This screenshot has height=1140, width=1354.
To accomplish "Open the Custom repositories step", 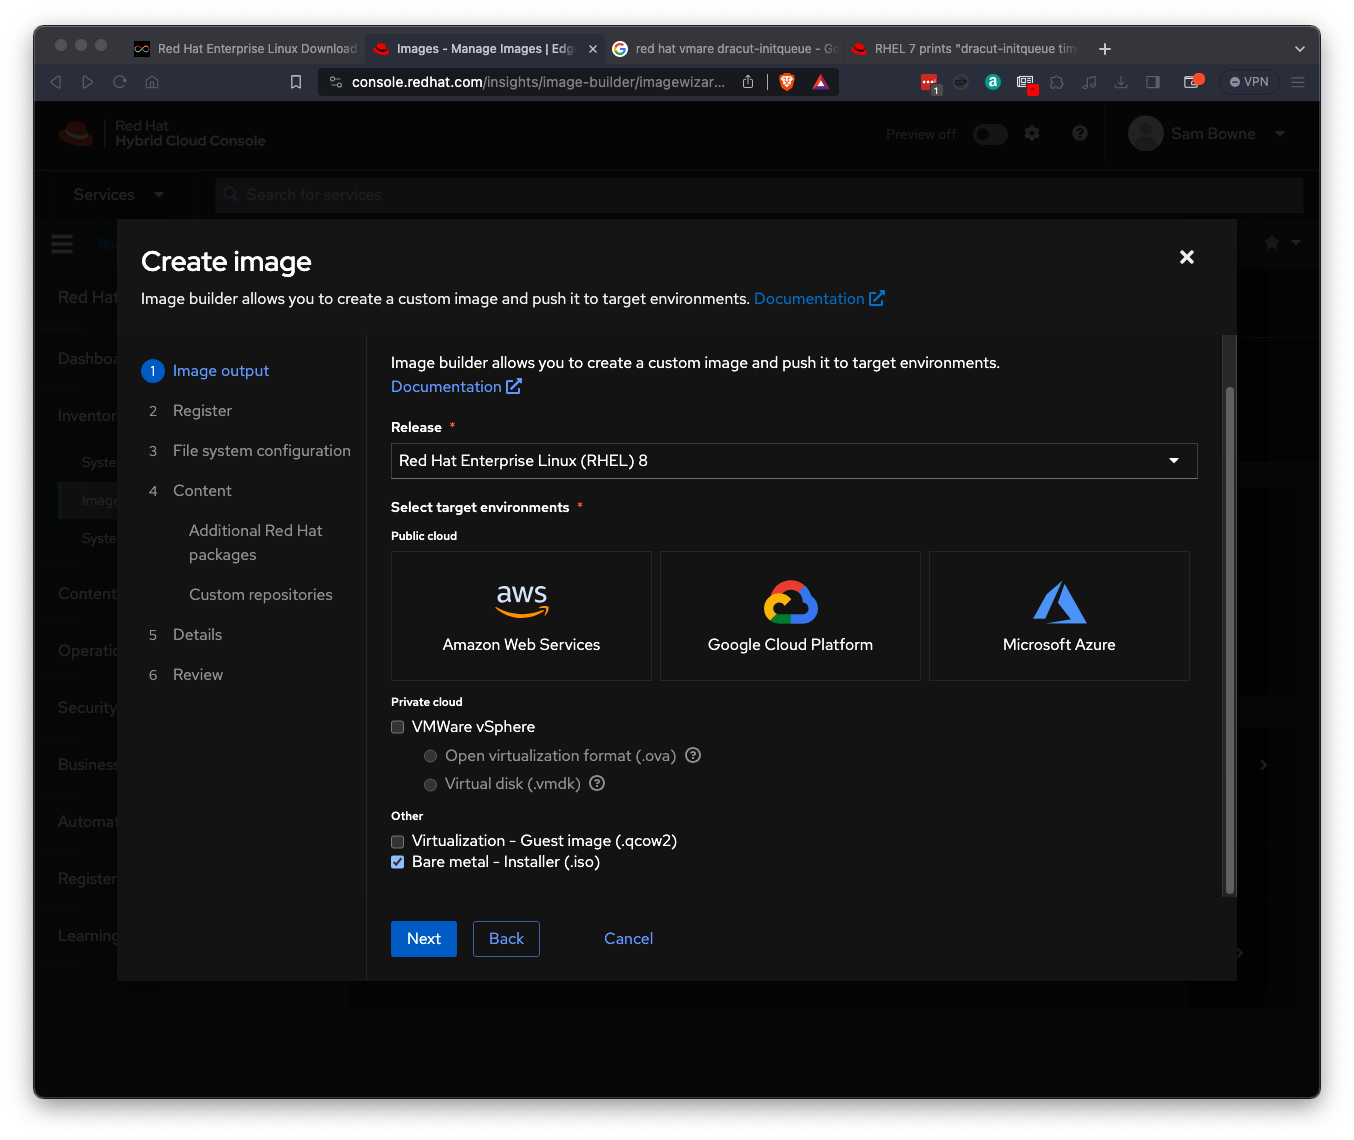I will [261, 595].
